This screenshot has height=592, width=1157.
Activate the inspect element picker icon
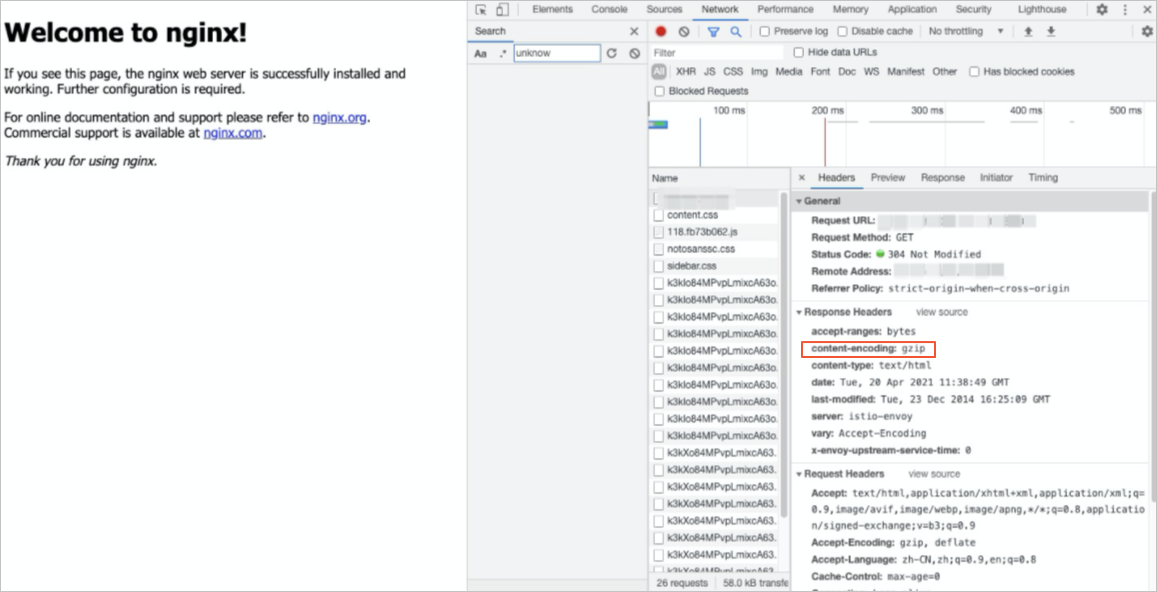pyautogui.click(x=481, y=10)
